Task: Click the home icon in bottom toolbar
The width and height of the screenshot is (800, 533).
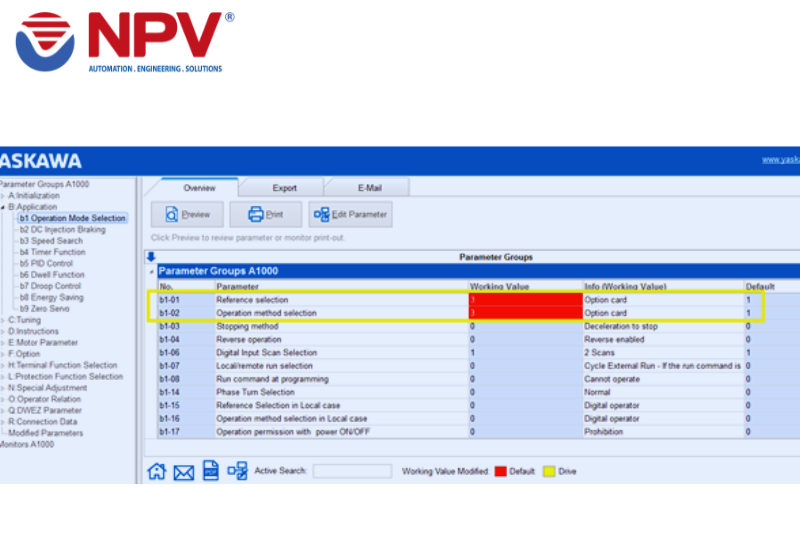Action: pyautogui.click(x=157, y=471)
